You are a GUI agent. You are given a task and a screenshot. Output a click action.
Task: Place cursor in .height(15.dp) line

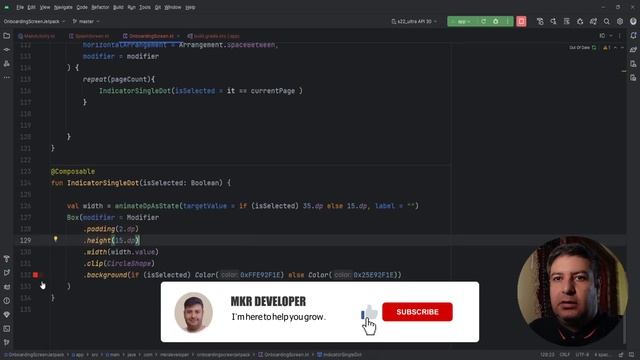point(111,240)
